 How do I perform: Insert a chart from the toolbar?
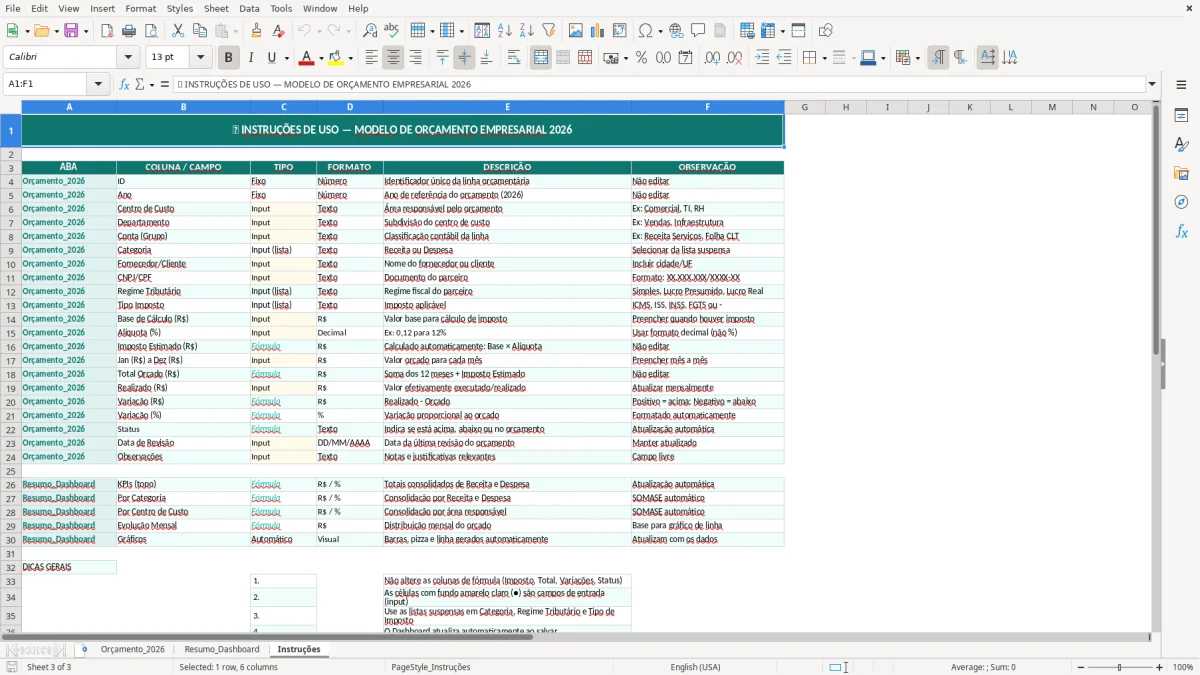596,29
